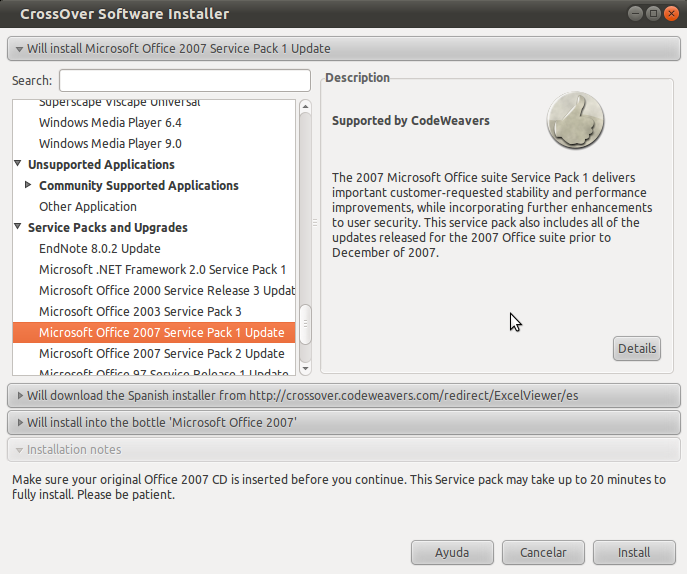Collapse the Service Packs and Upgrades group
Viewport: 687px width, 574px height.
click(x=19, y=228)
